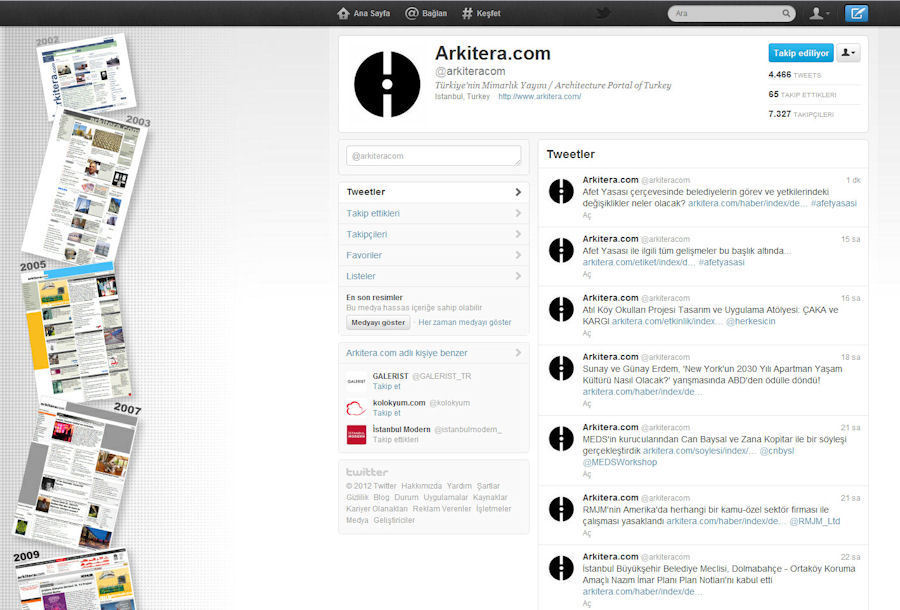Click the search magnifier icon

tap(786, 13)
